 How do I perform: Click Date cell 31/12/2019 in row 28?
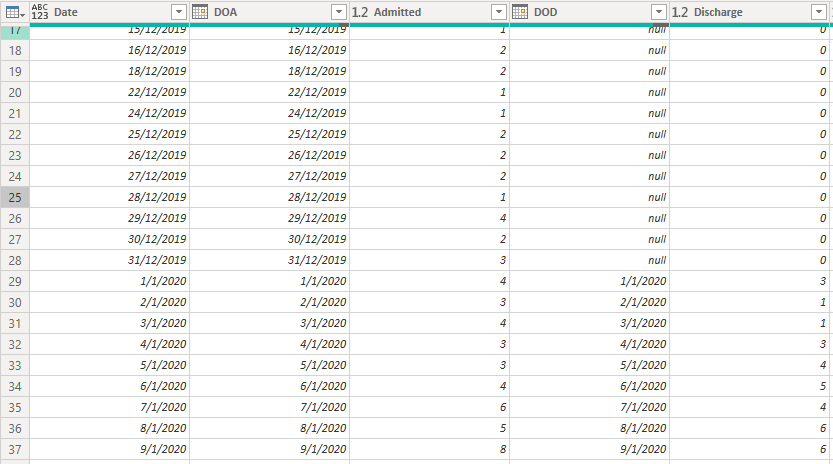109,260
